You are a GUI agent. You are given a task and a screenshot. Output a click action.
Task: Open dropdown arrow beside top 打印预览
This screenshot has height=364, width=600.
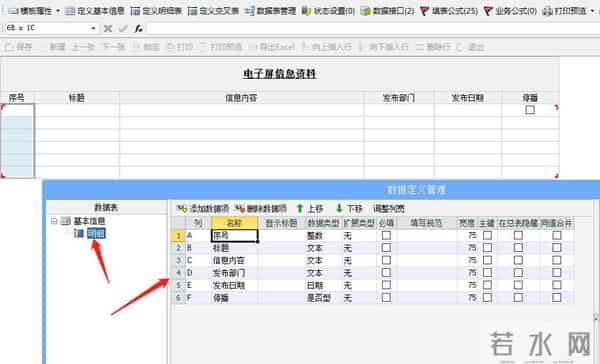tap(592, 11)
